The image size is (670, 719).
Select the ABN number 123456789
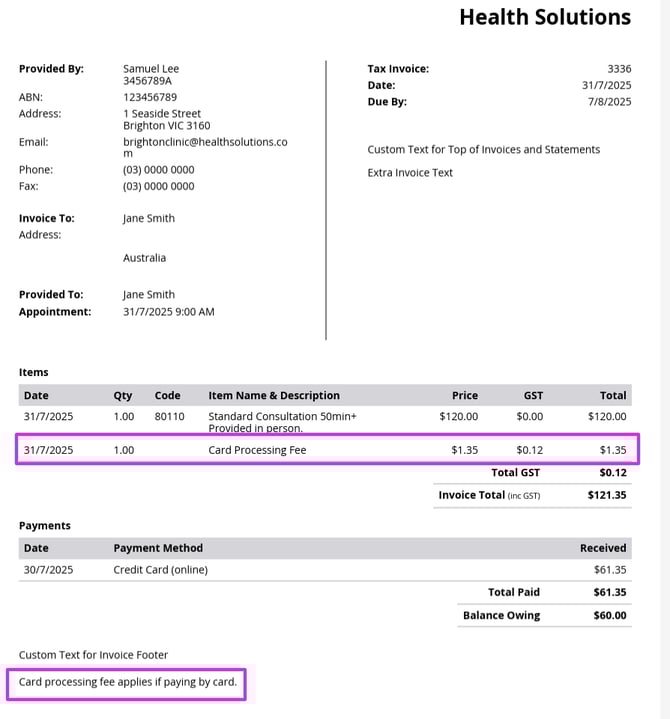tap(150, 98)
